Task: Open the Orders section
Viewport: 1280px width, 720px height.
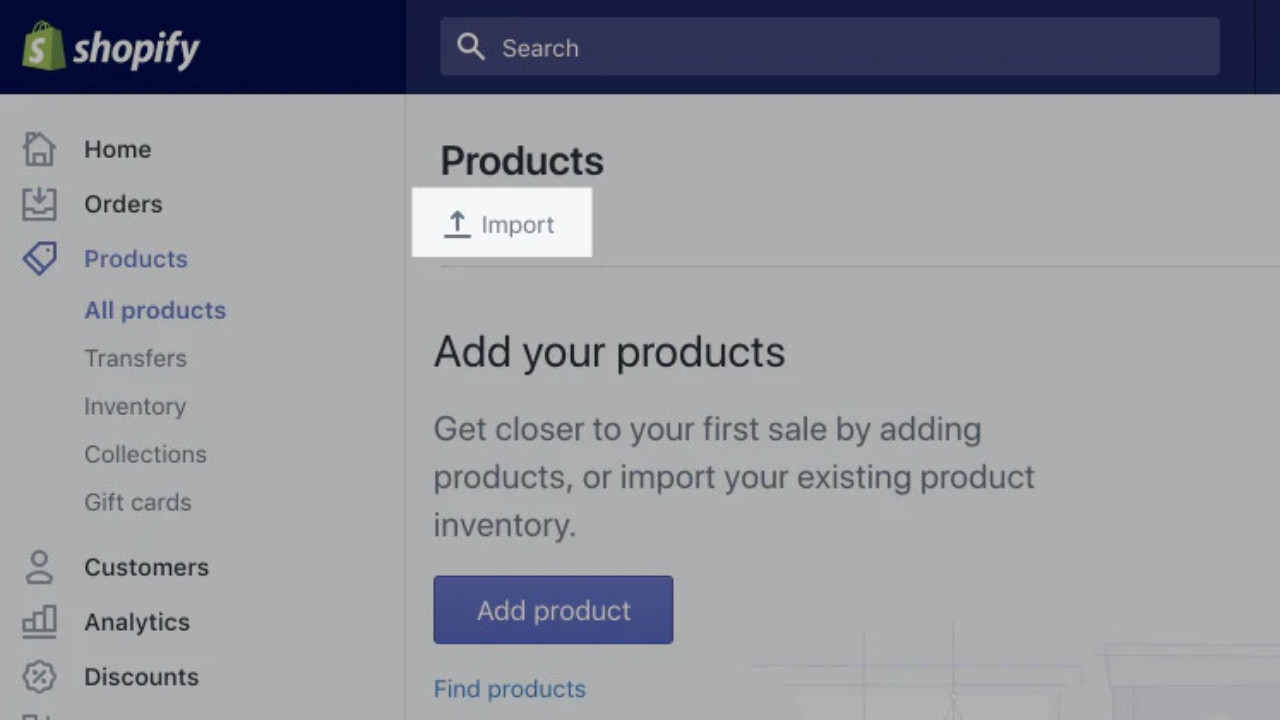Action: (x=123, y=204)
